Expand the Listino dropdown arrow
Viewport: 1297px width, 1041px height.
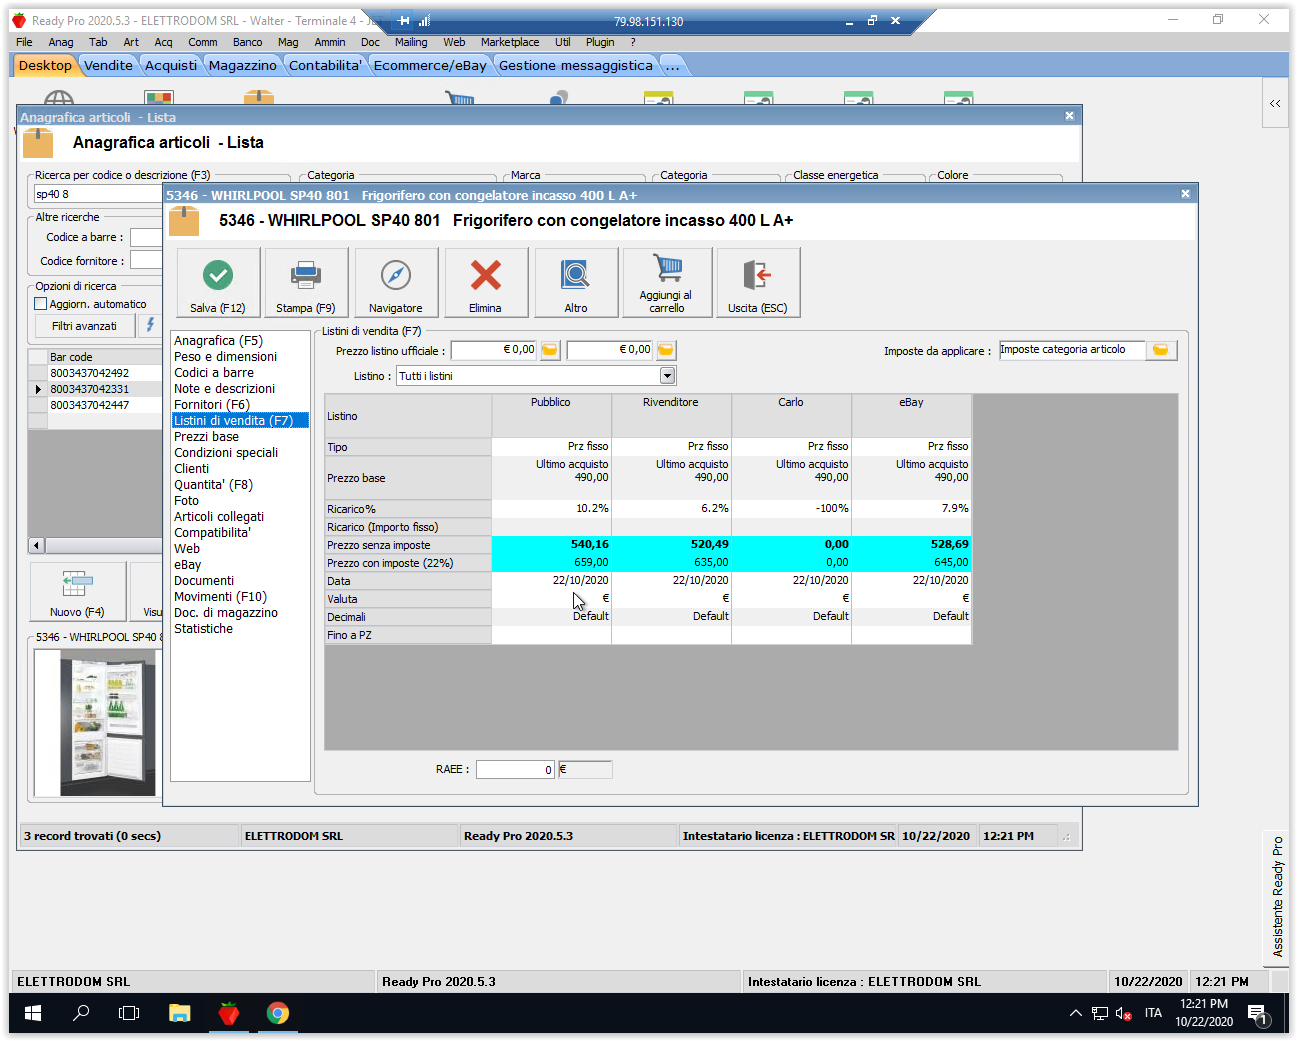(x=668, y=376)
